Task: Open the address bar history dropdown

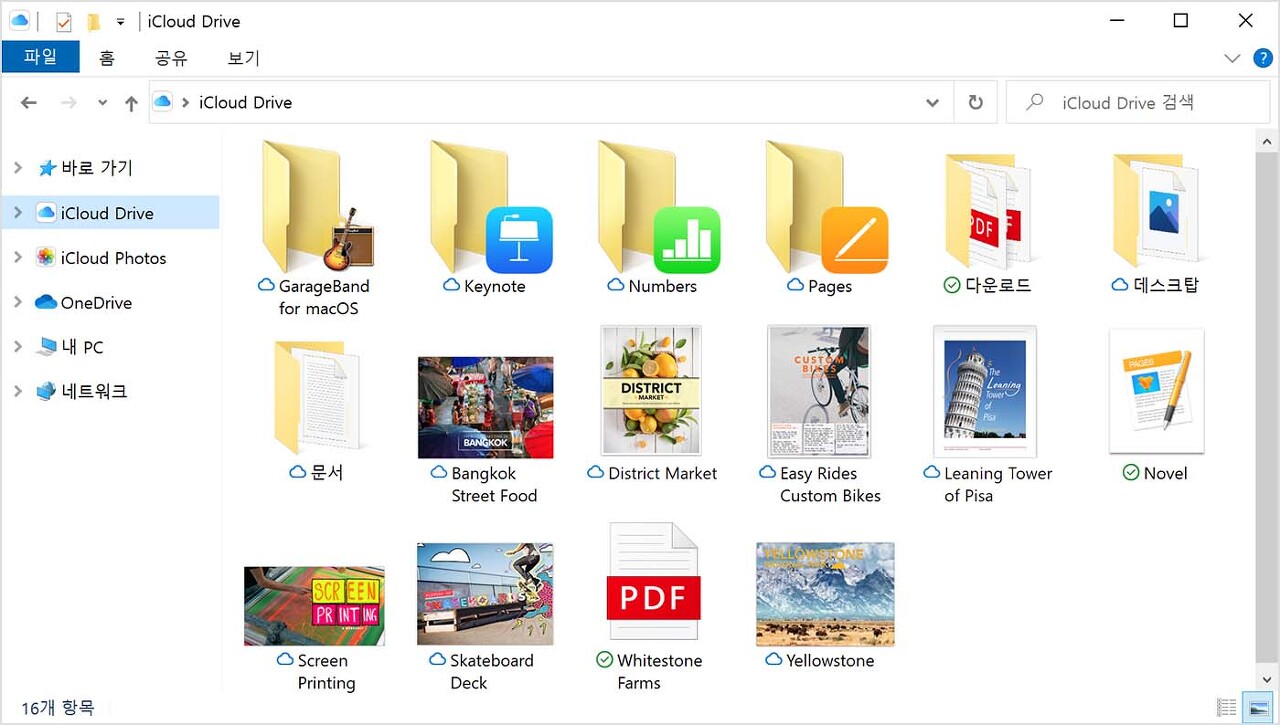Action: click(932, 102)
